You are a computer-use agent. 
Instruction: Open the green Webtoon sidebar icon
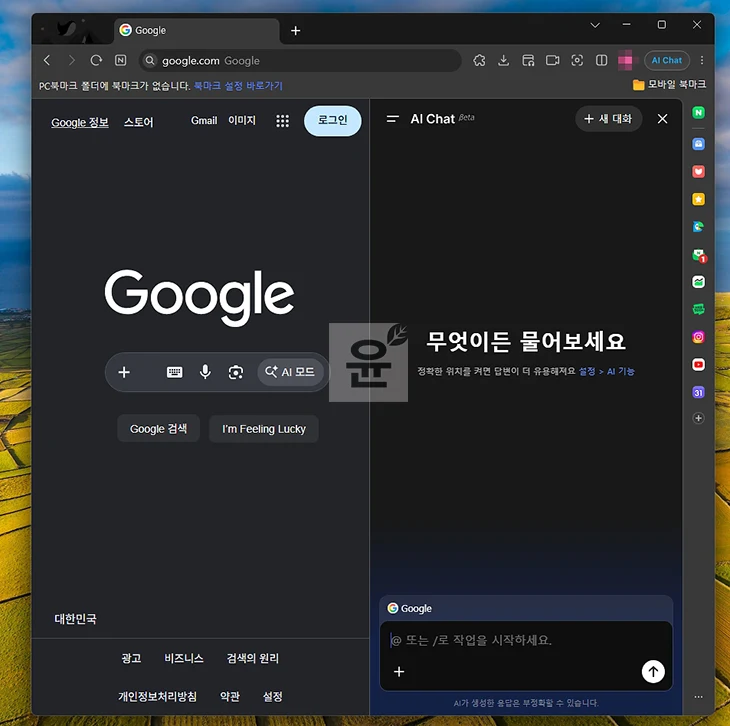pyautogui.click(x=698, y=309)
